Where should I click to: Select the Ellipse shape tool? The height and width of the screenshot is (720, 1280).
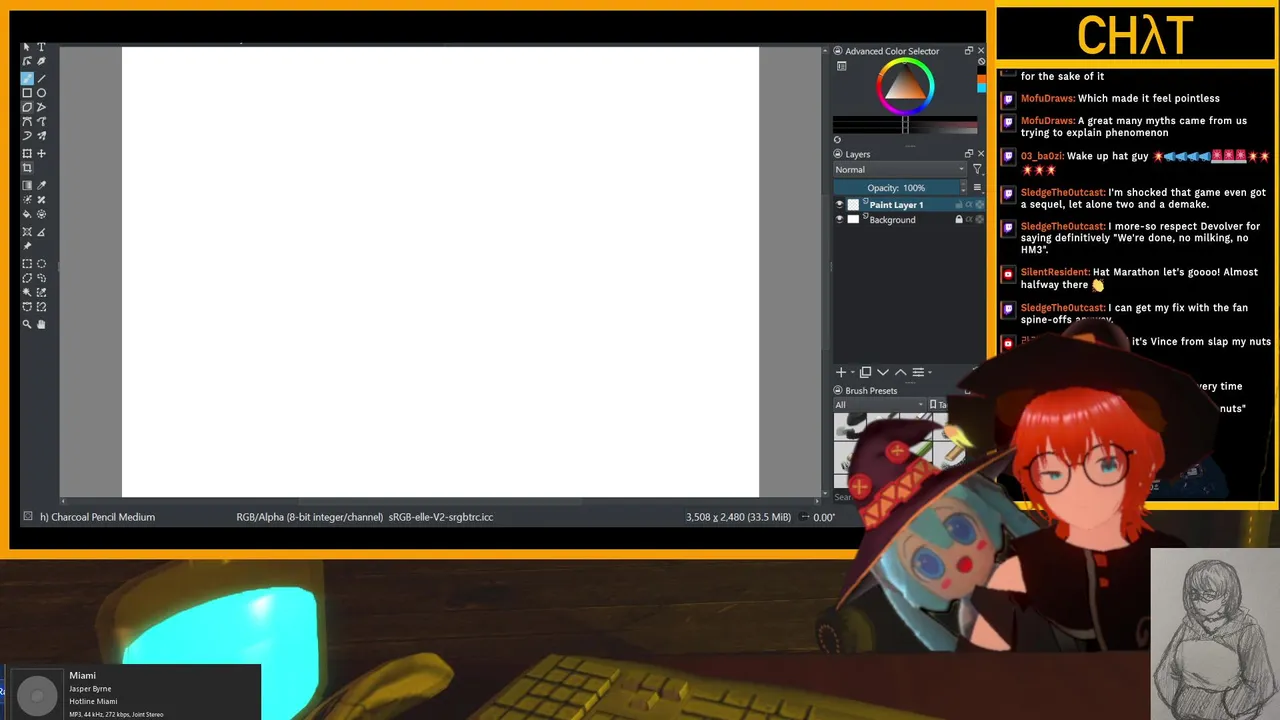41,93
